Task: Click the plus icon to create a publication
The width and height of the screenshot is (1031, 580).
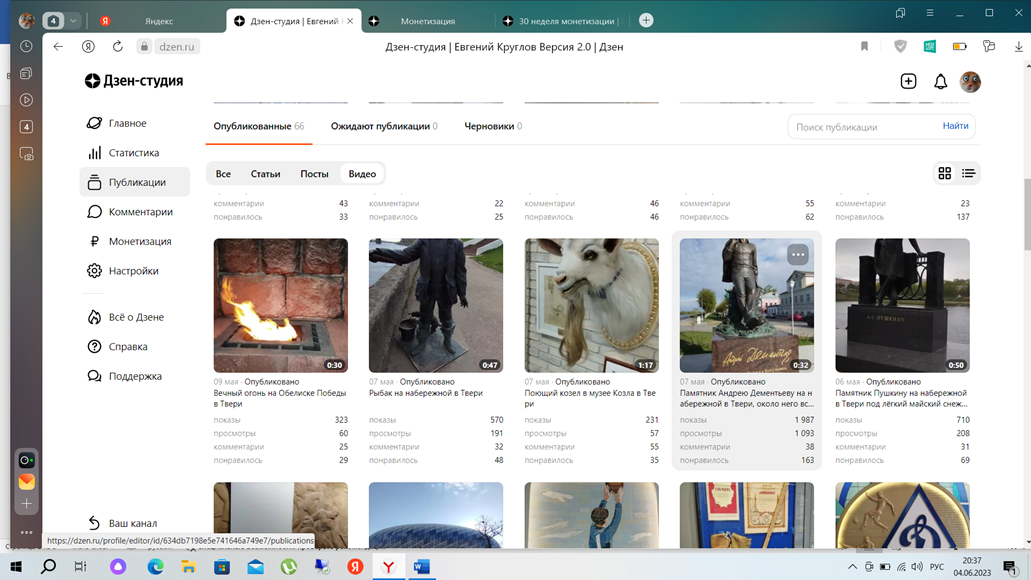Action: pyautogui.click(x=907, y=82)
